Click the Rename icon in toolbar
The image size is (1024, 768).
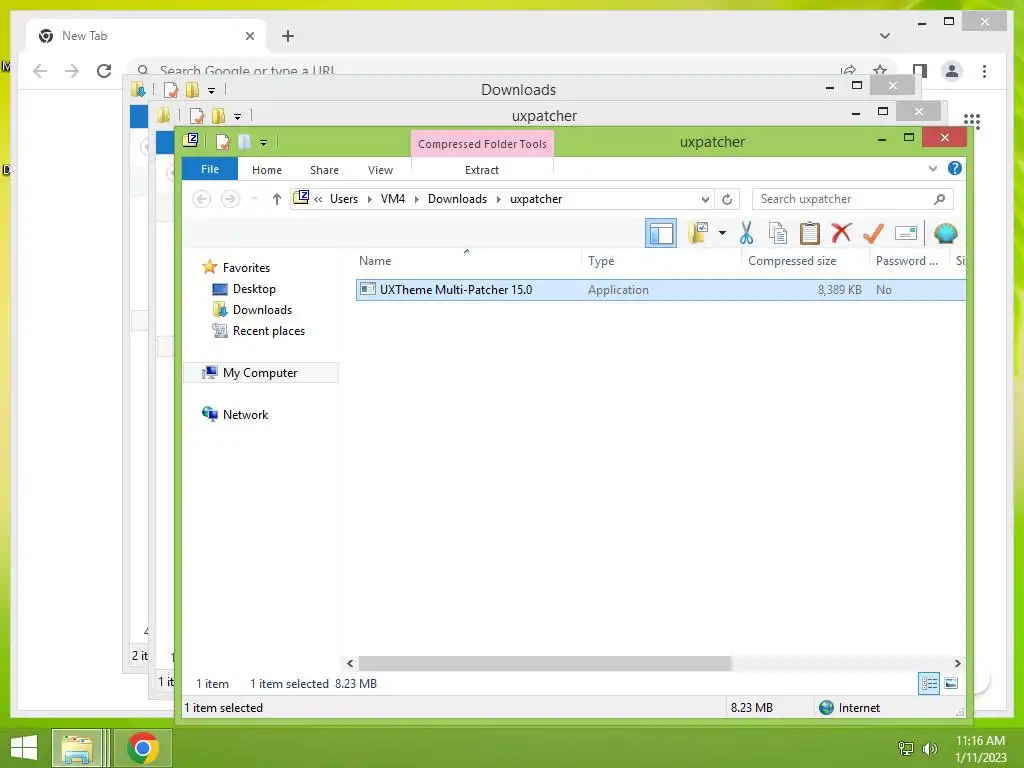click(x=906, y=233)
